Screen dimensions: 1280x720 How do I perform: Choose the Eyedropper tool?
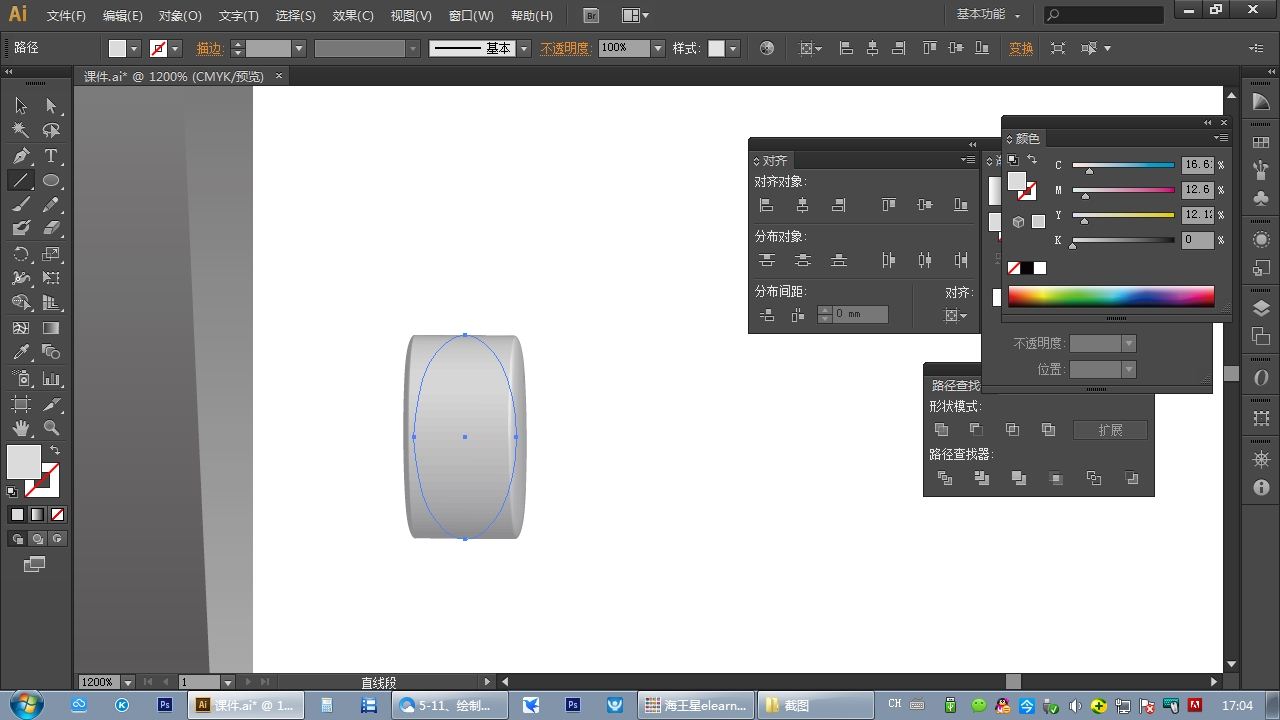click(21, 352)
